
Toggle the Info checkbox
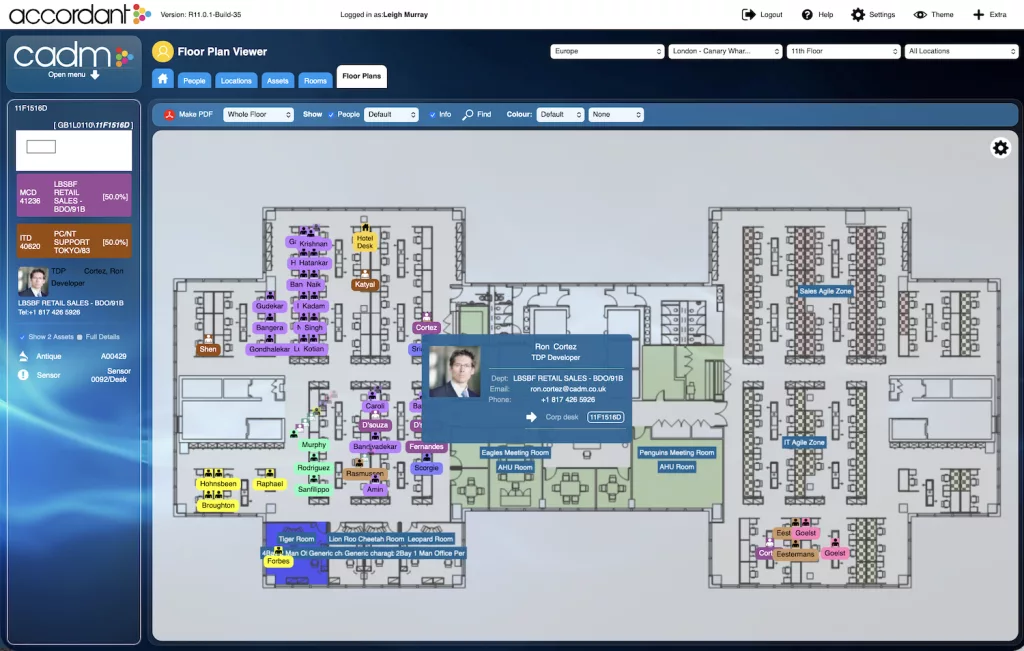pos(432,115)
